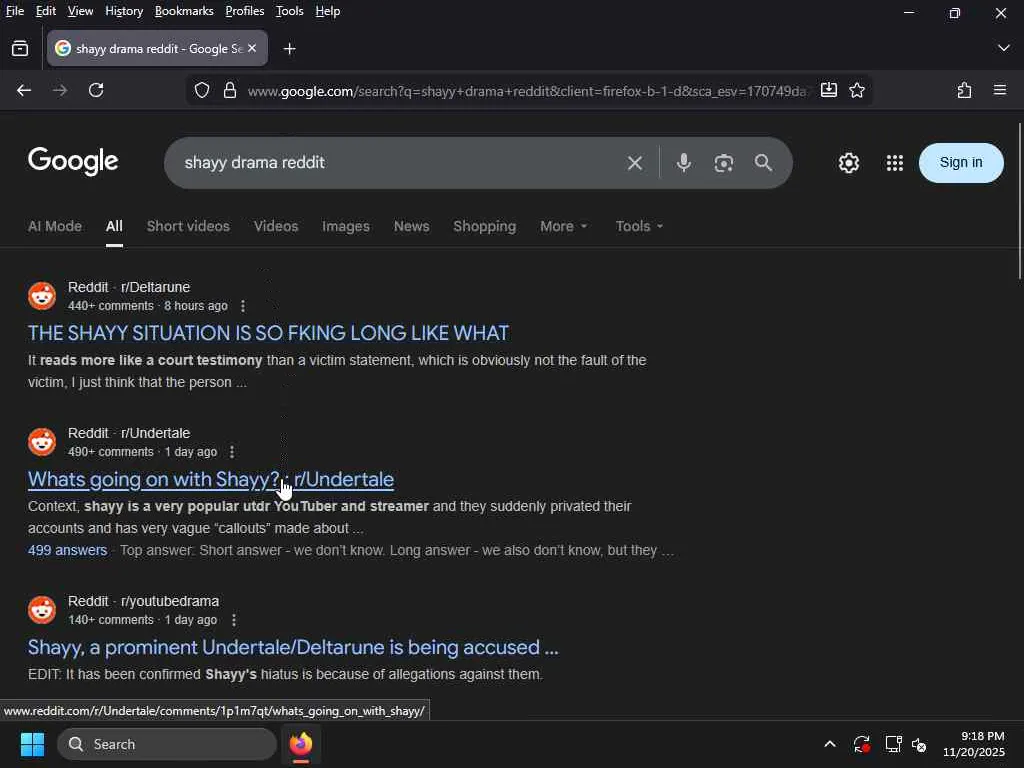Open the Firefox application hamburger menu

click(1000, 90)
